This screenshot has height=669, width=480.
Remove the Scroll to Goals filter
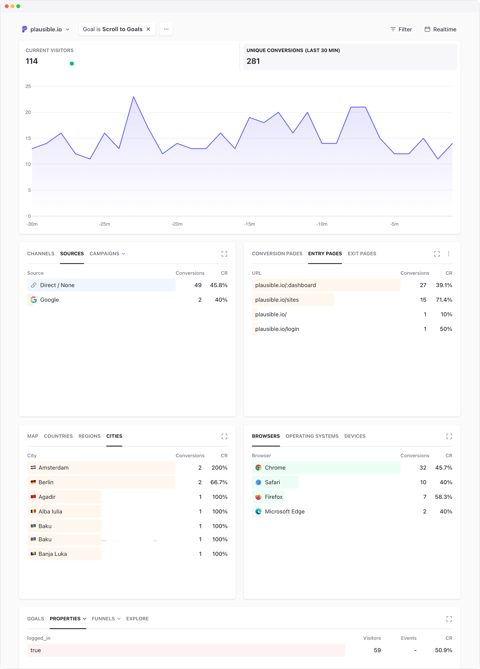(x=148, y=29)
